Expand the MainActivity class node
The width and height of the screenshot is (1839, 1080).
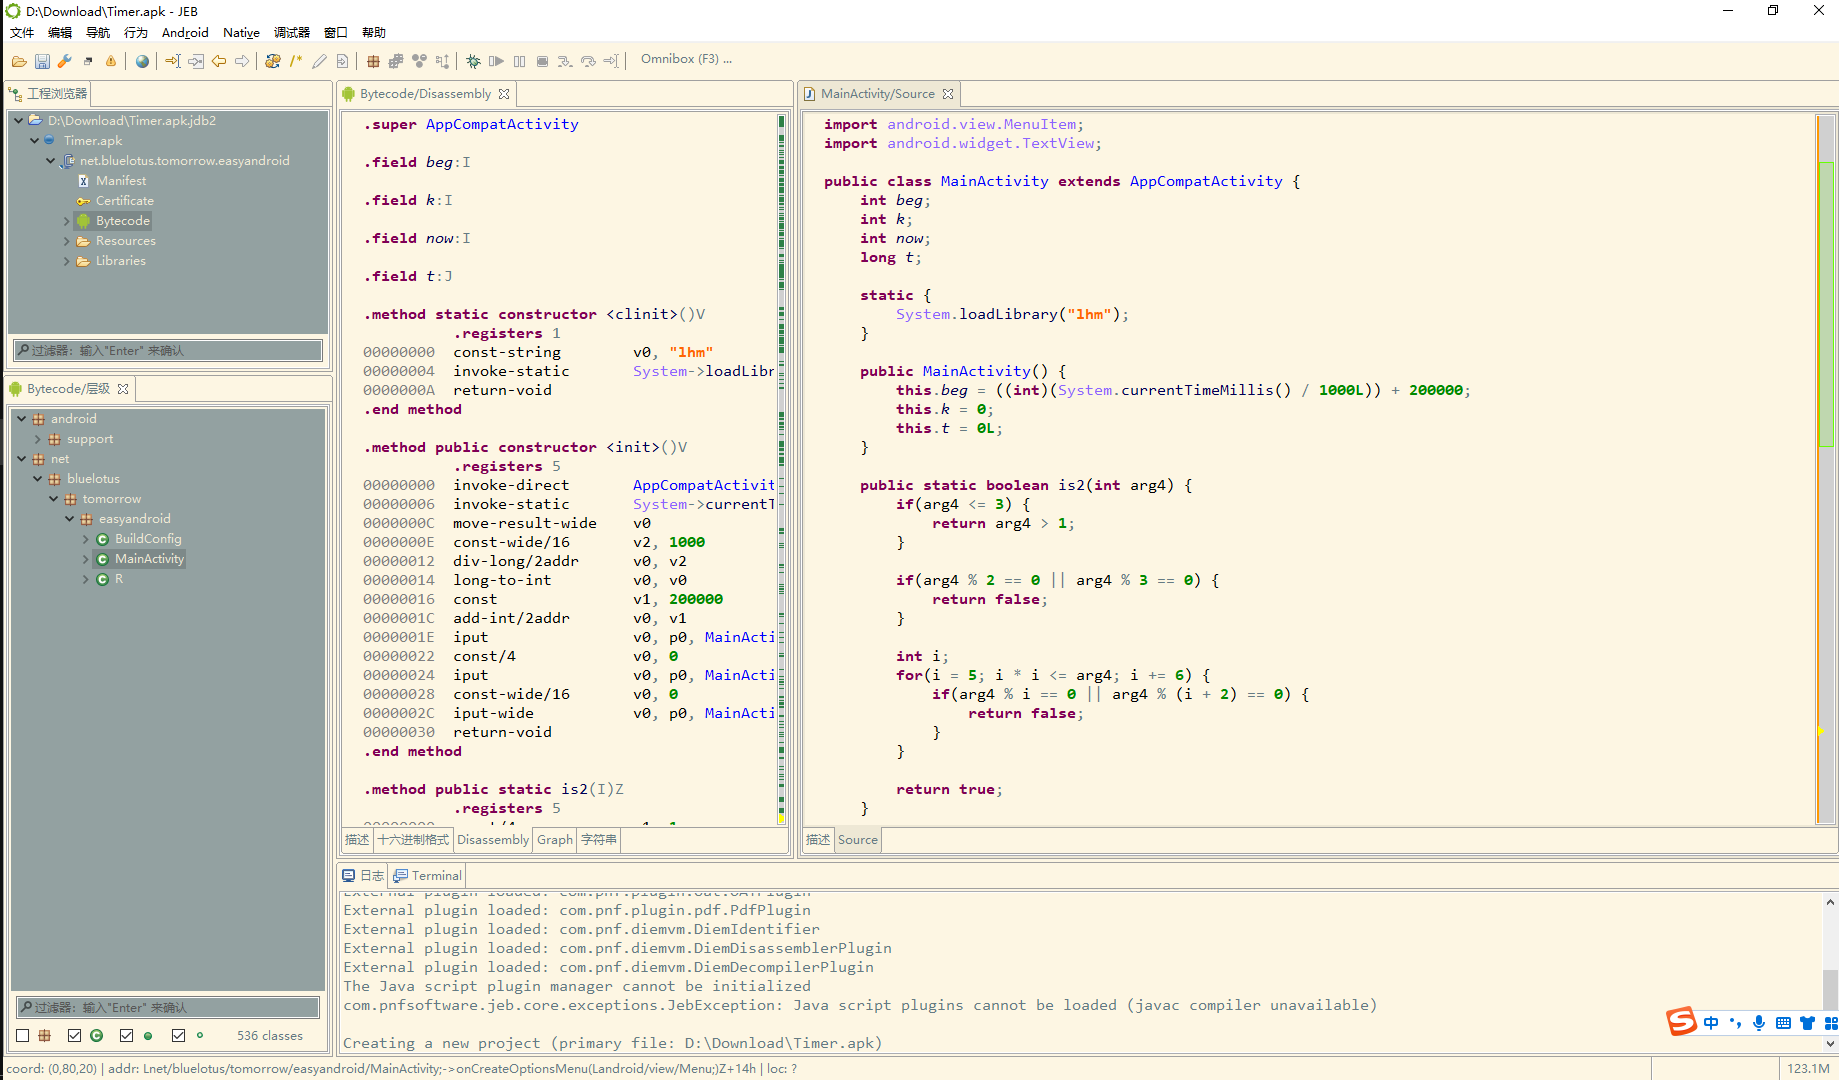[85, 559]
